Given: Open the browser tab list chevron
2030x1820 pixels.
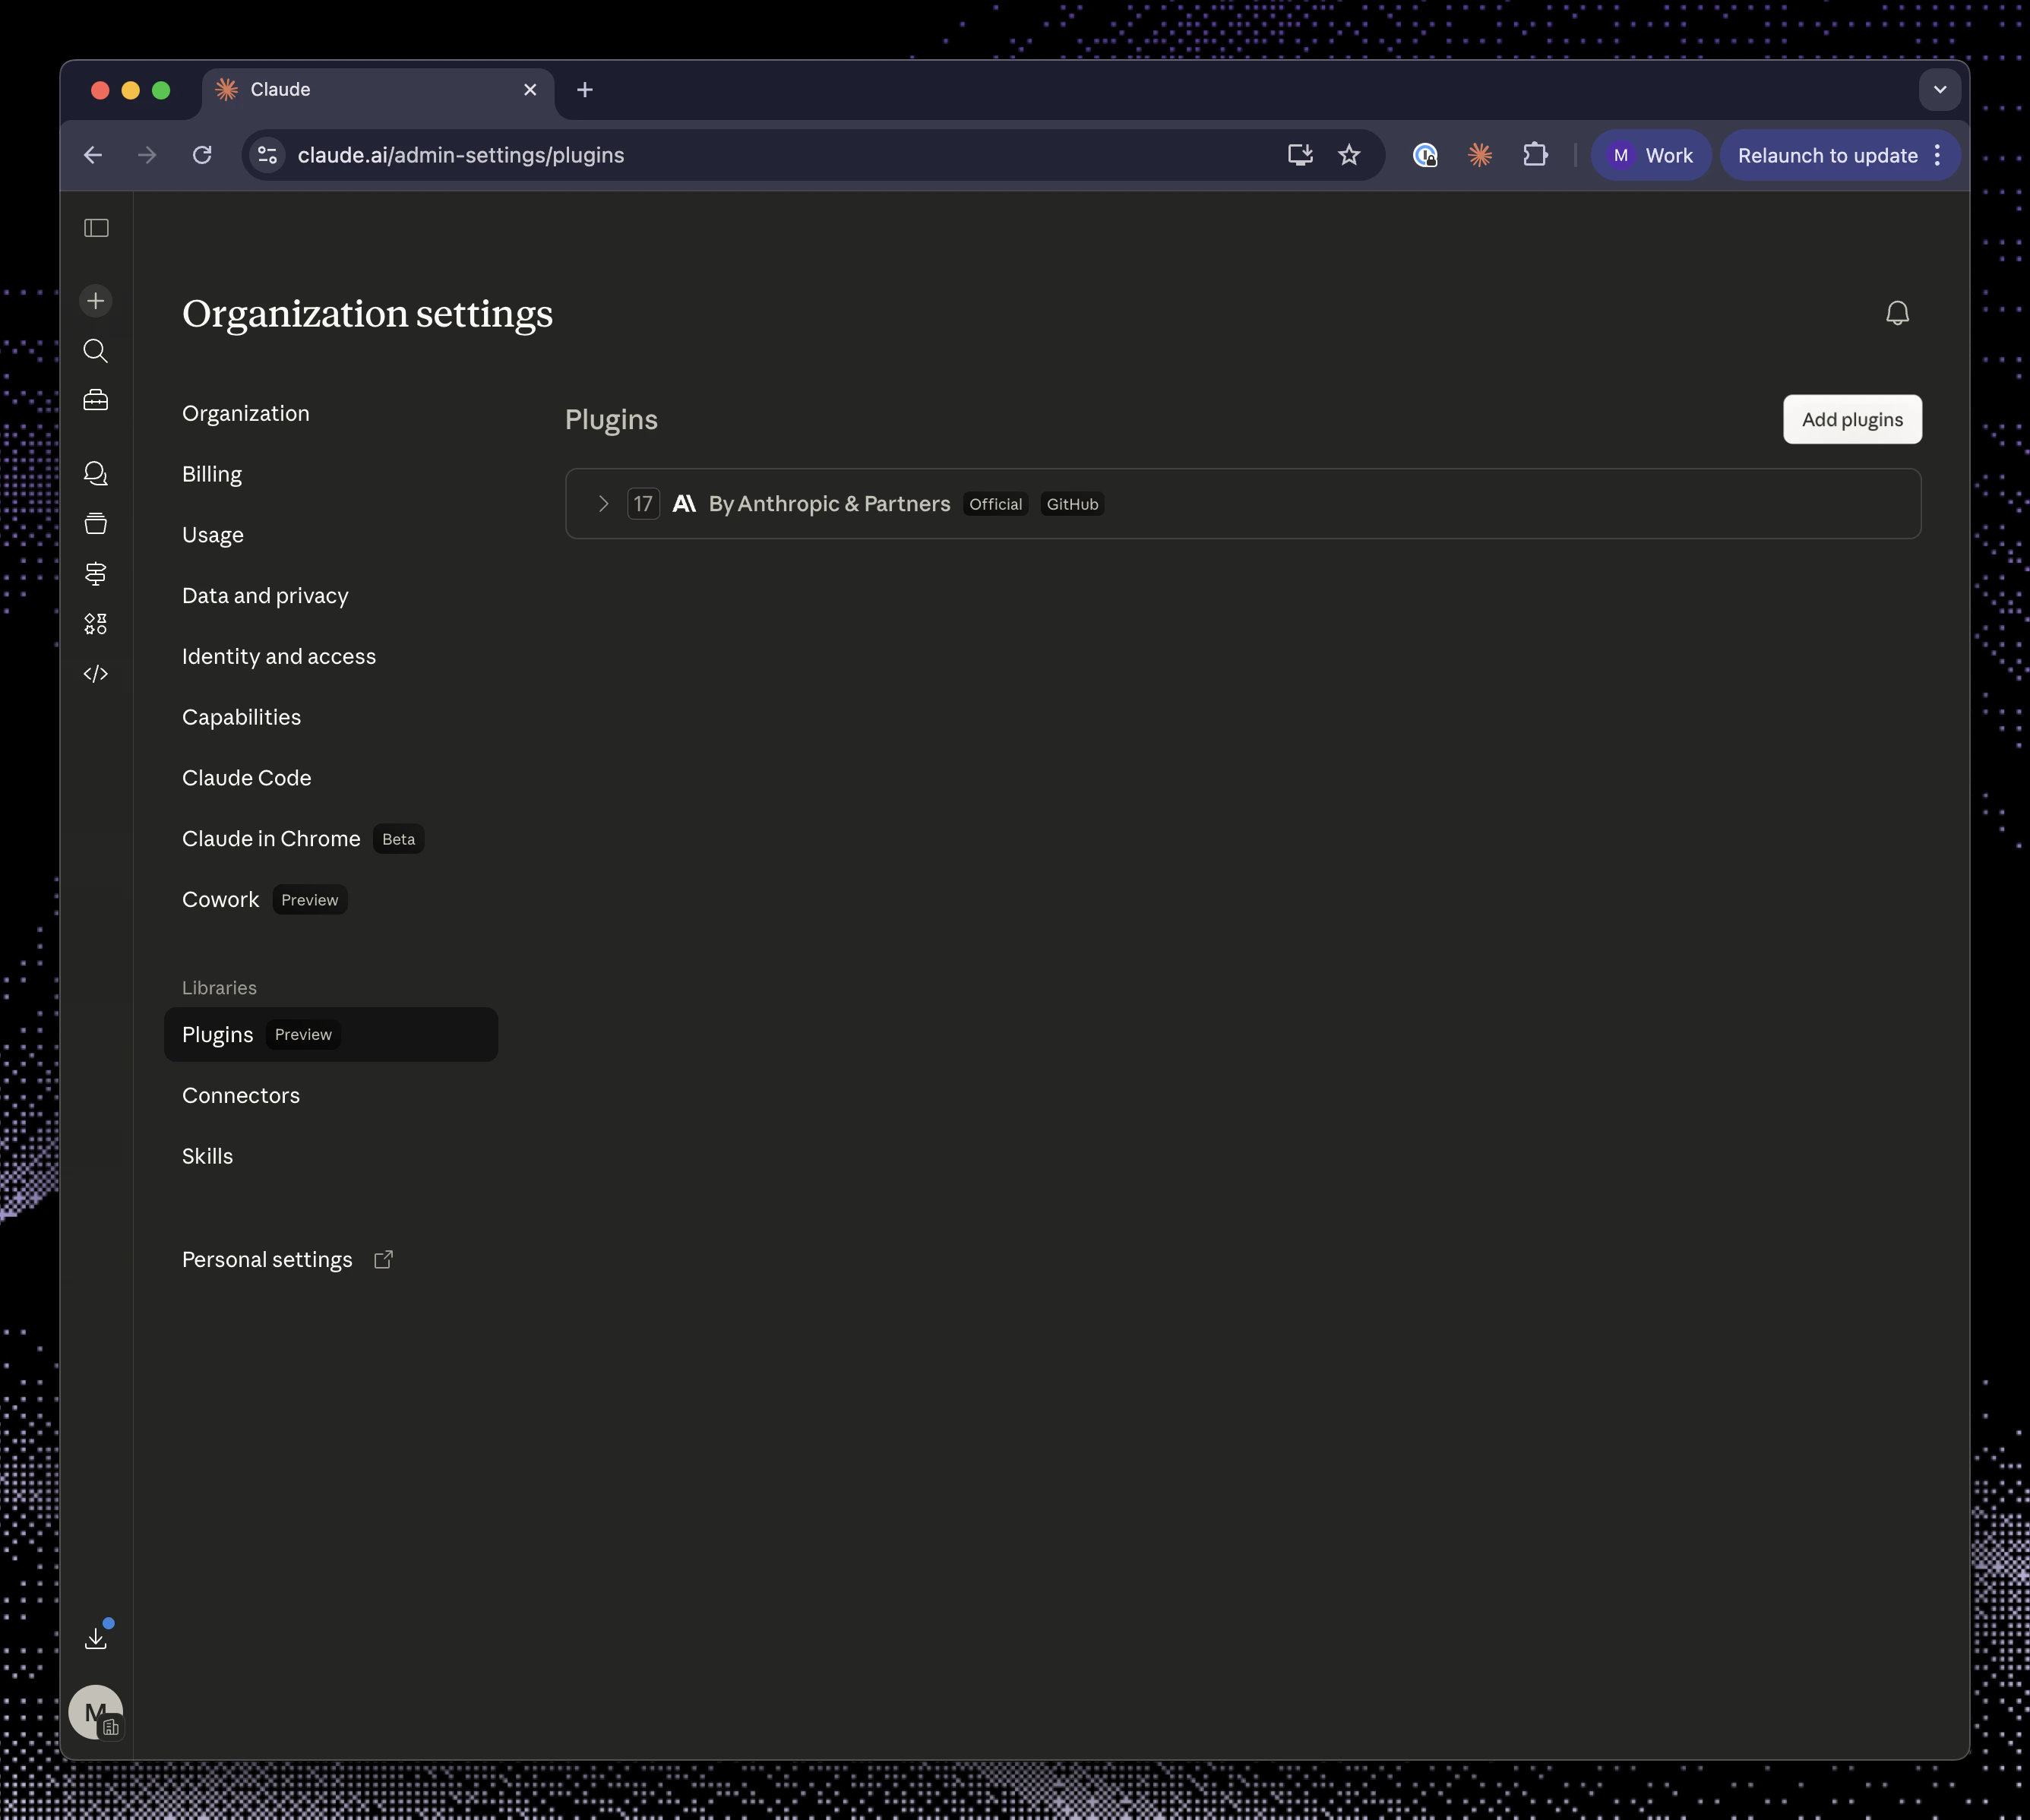Looking at the screenshot, I should tap(1940, 89).
